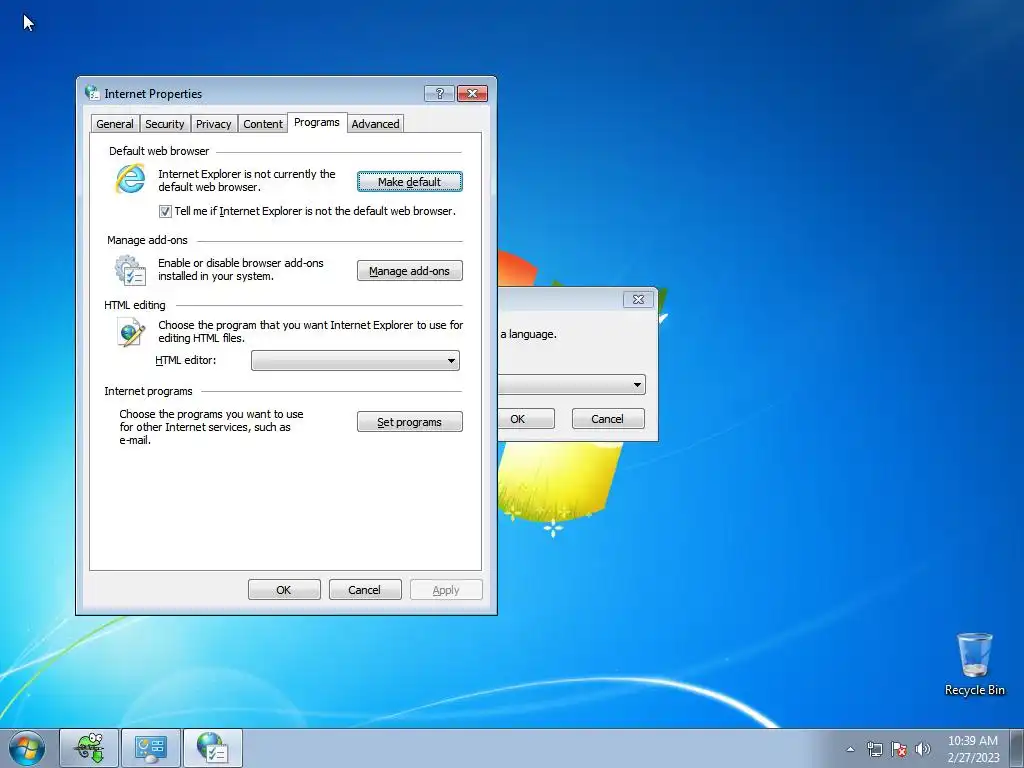Click the Show desktop strip
The width and height of the screenshot is (1024, 768).
pyautogui.click(x=1017, y=748)
